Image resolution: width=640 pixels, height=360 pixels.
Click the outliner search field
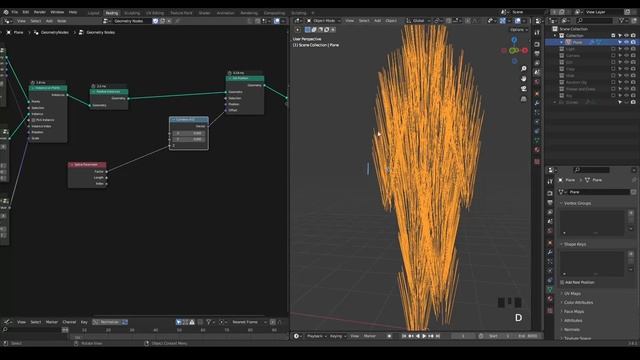(594, 20)
